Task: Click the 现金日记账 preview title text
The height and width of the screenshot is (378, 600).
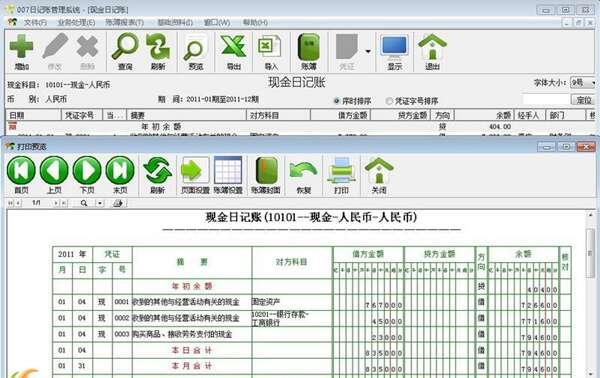Action: pyautogui.click(x=311, y=217)
